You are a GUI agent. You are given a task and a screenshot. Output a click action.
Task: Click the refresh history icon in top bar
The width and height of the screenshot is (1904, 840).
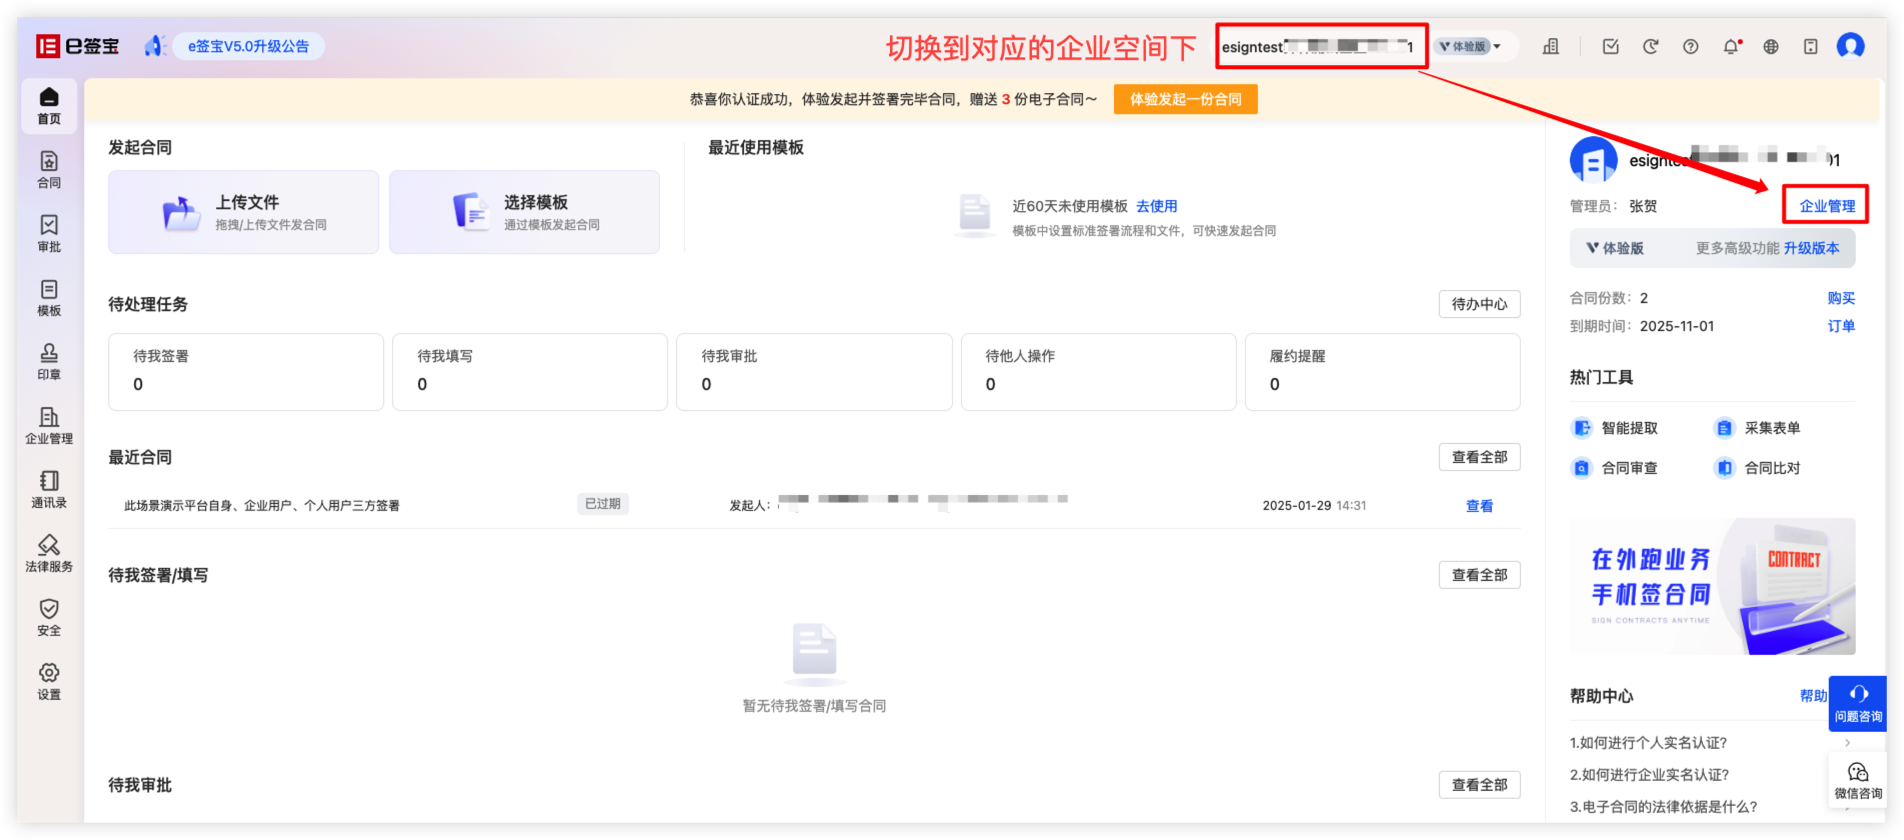click(x=1651, y=46)
